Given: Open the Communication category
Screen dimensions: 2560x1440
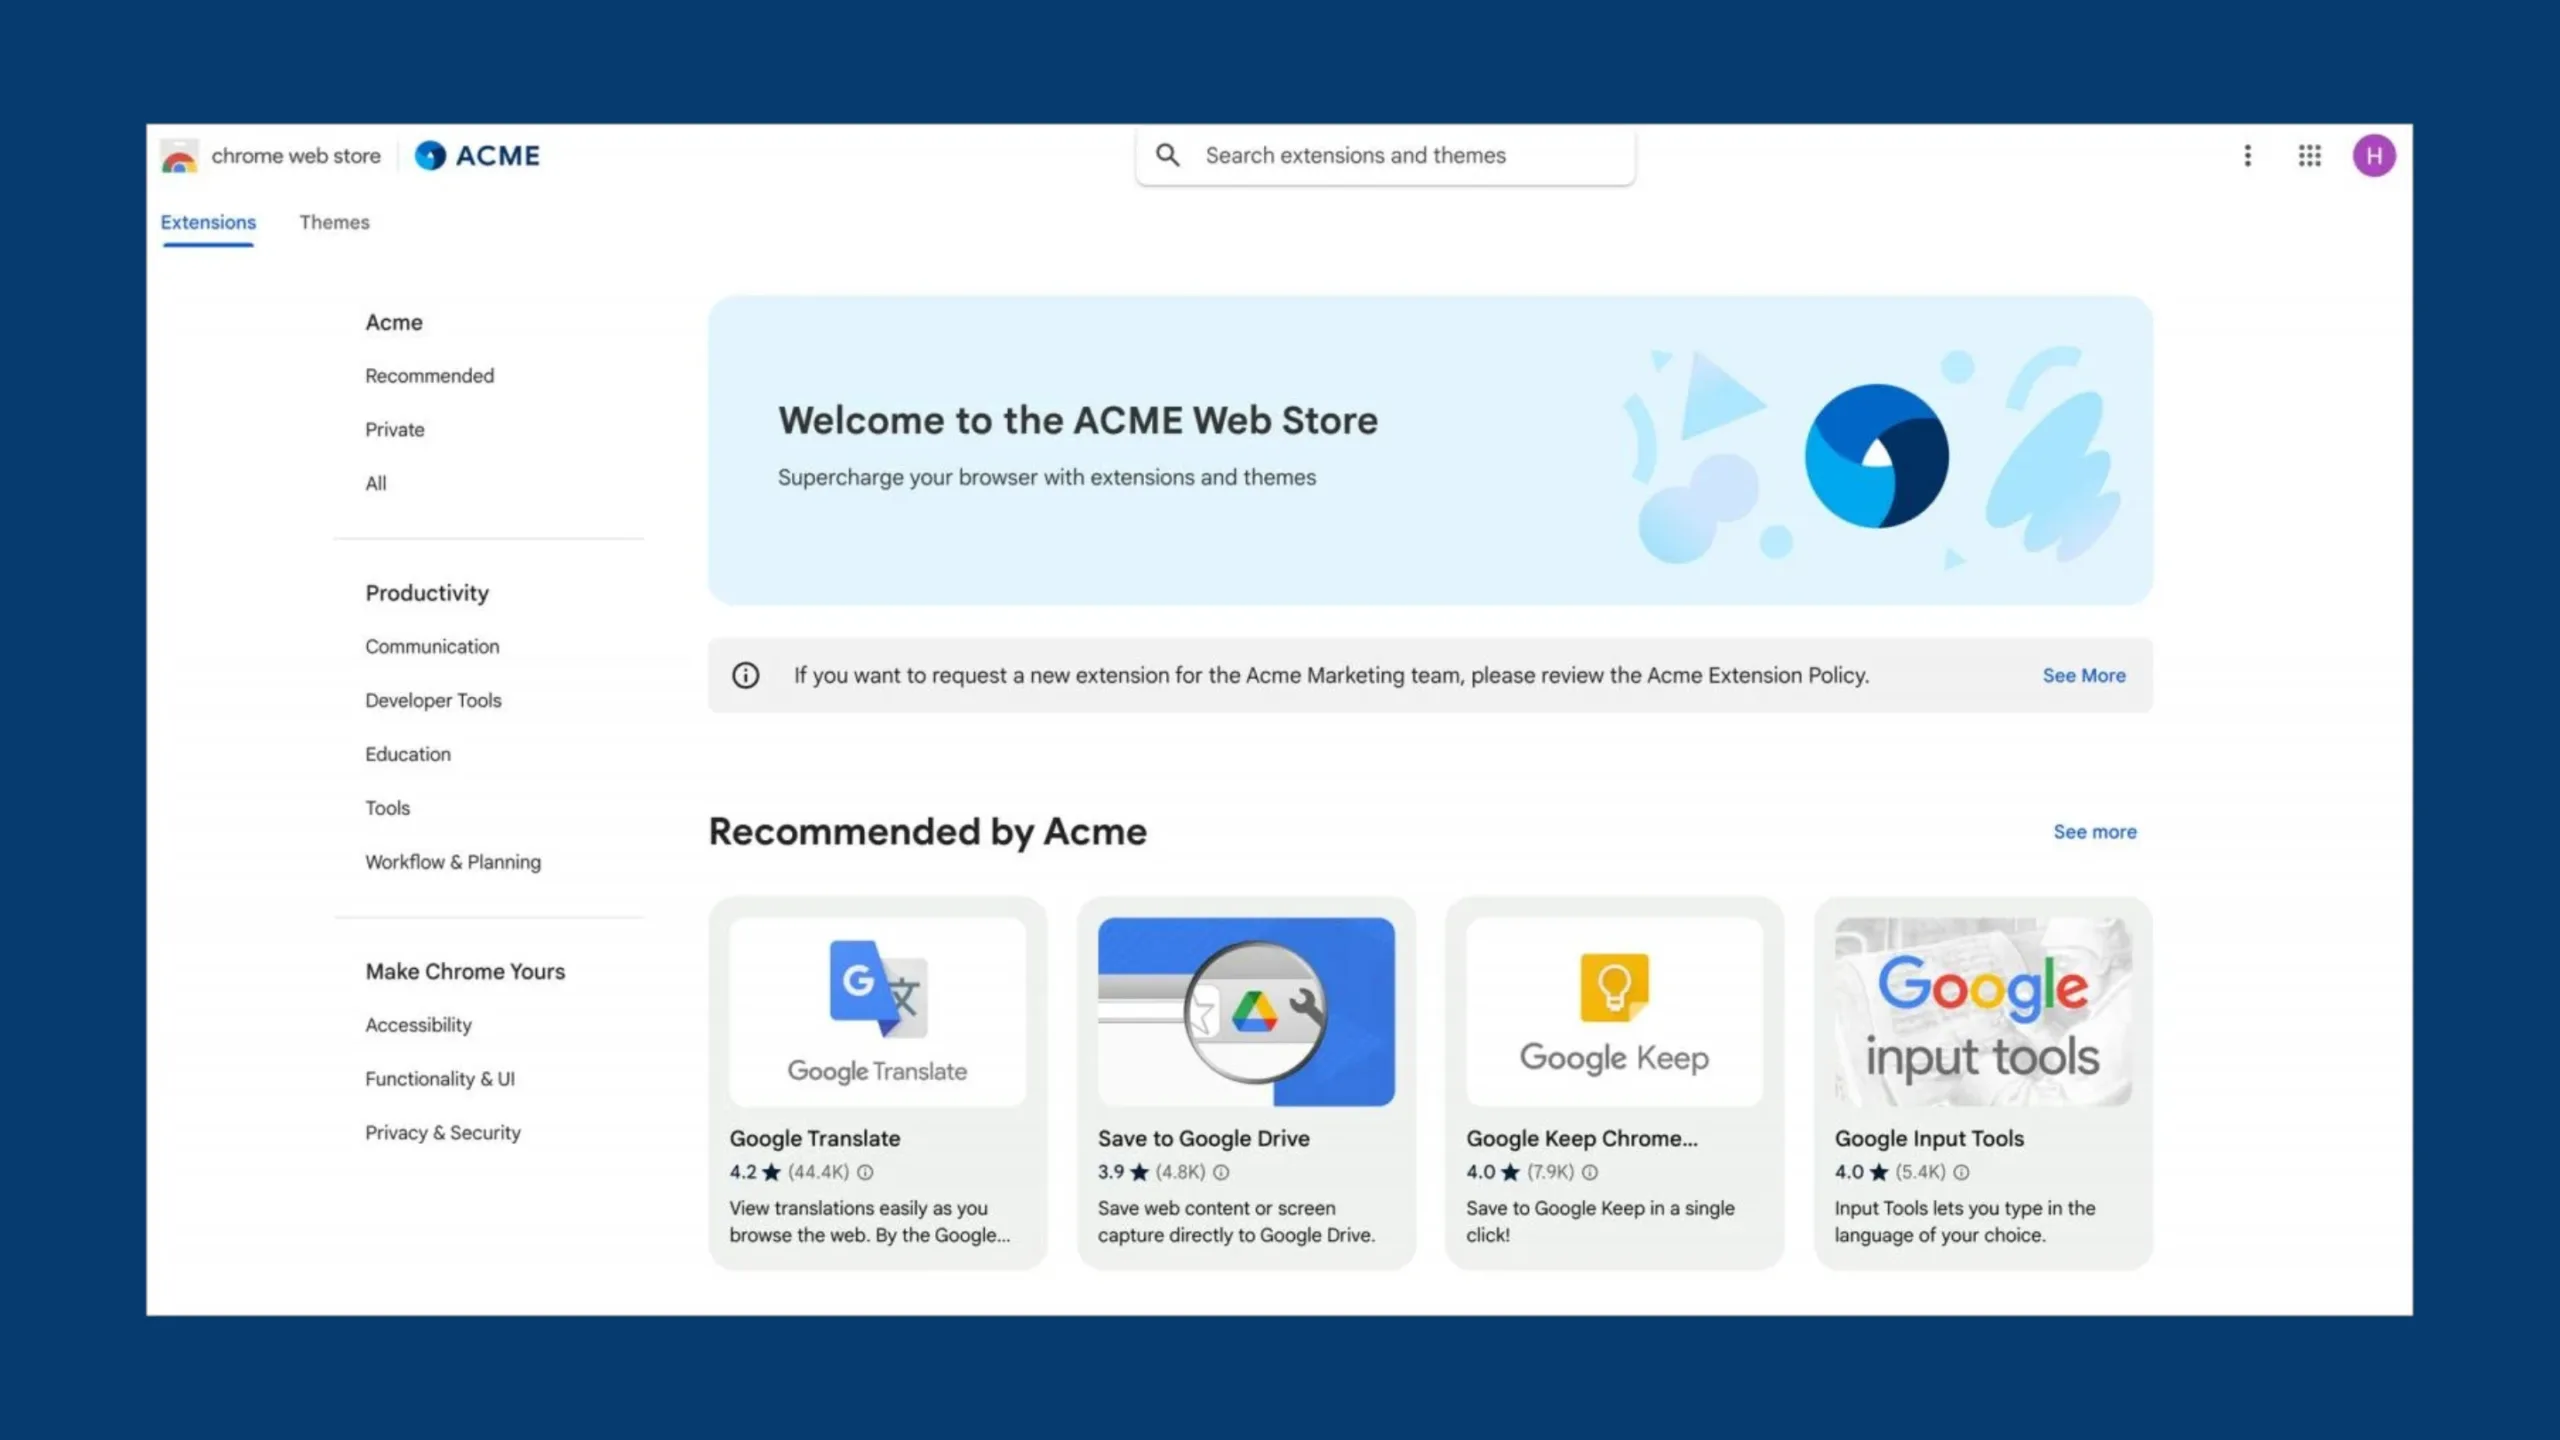Looking at the screenshot, I should (x=432, y=647).
